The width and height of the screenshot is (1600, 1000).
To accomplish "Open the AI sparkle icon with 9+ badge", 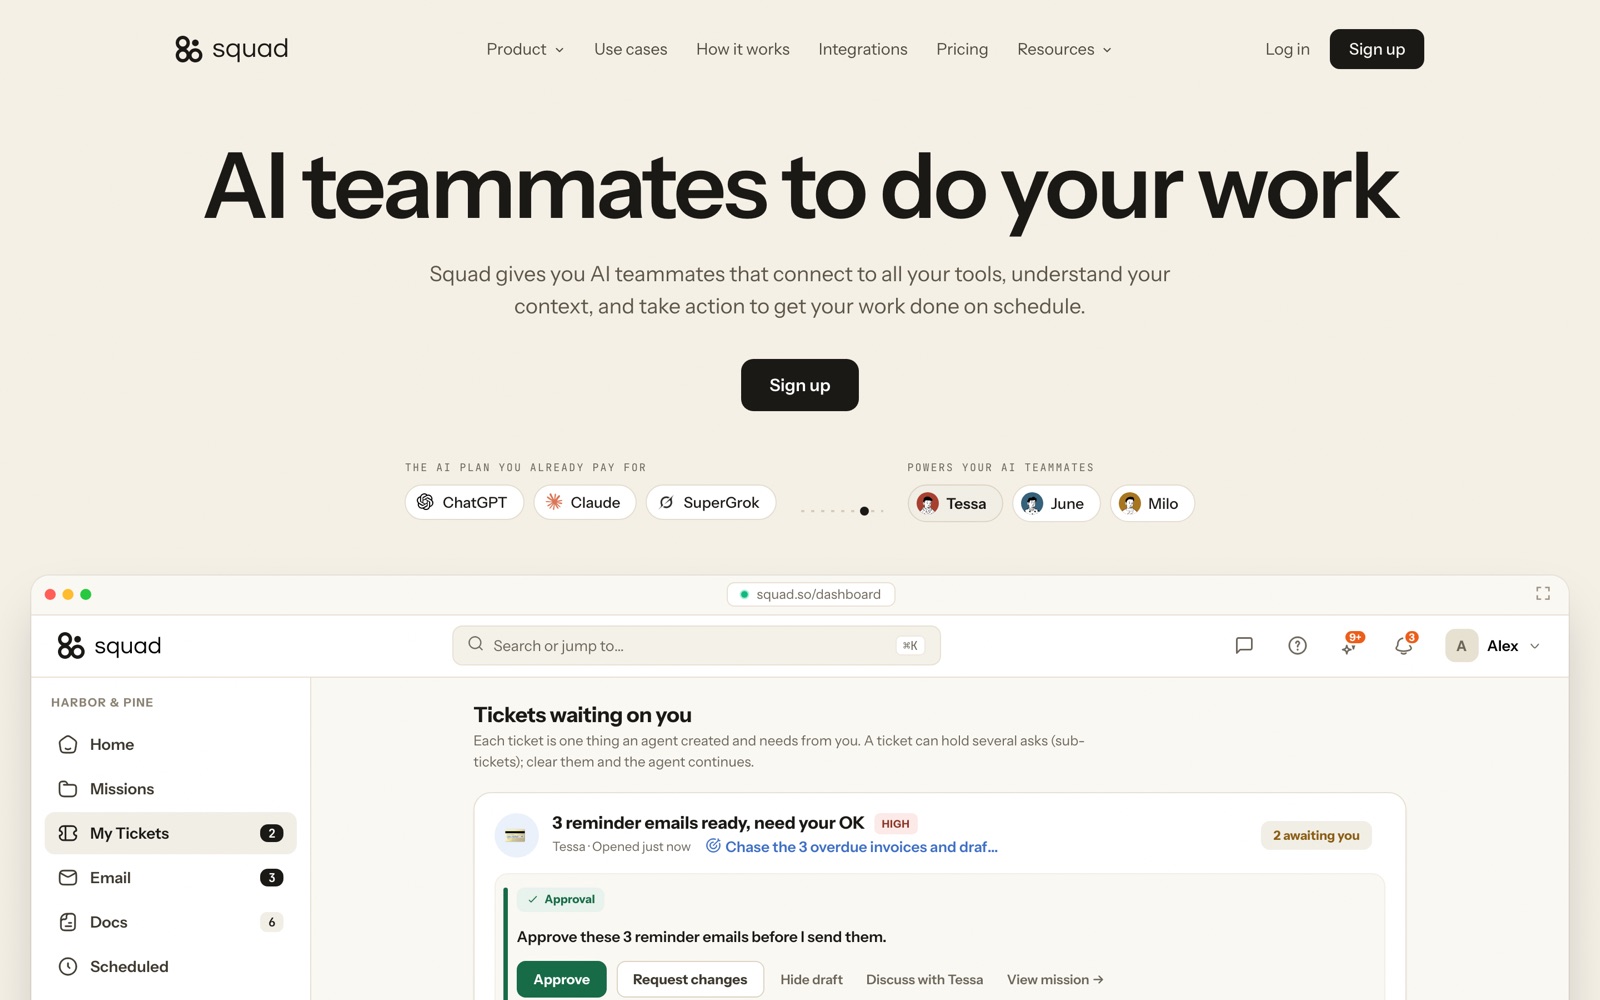I will (x=1350, y=646).
